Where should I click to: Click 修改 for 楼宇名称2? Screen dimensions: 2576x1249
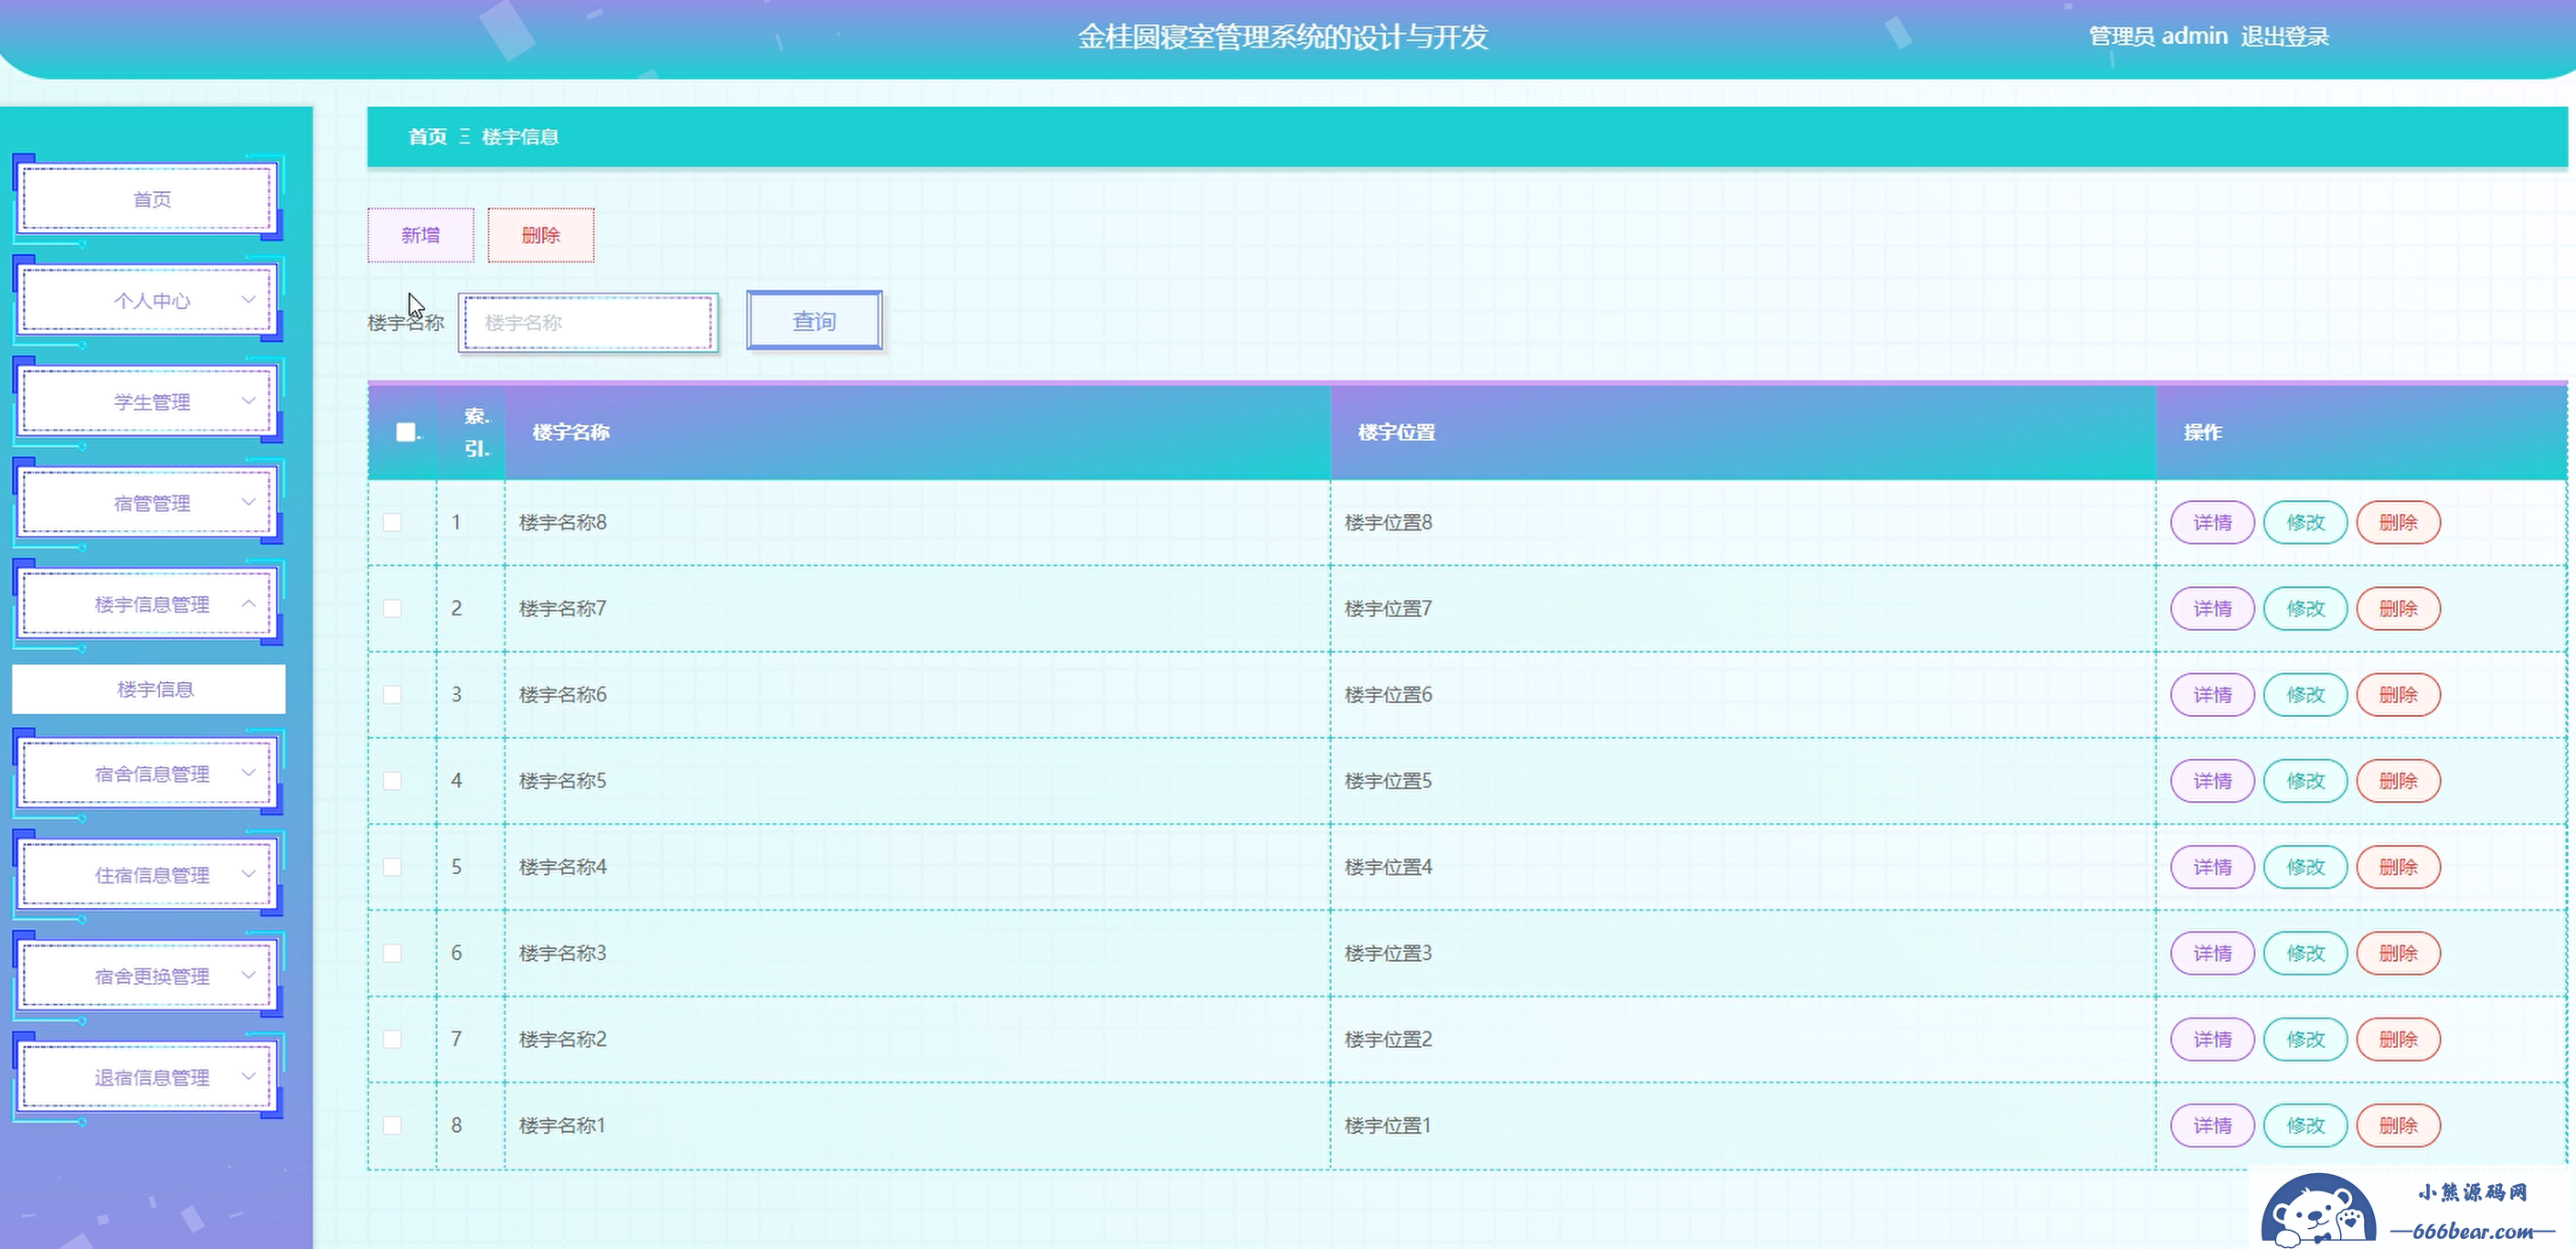tap(2305, 1039)
